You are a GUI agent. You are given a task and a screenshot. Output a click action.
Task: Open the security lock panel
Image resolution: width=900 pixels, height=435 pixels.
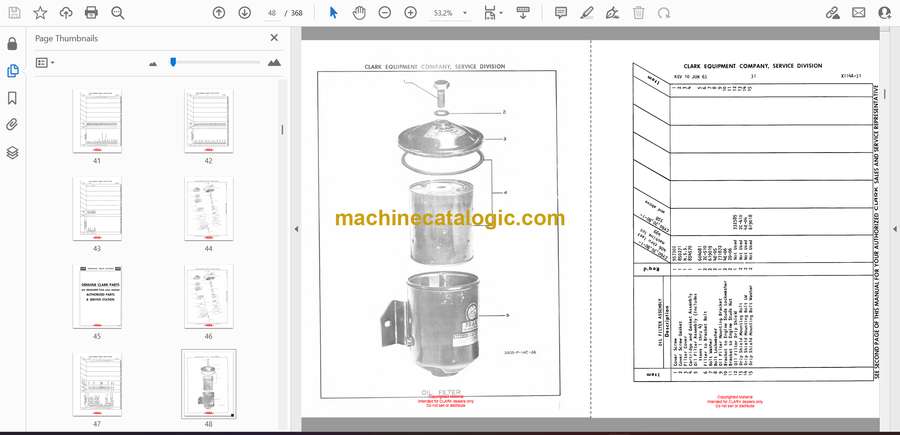pos(13,44)
